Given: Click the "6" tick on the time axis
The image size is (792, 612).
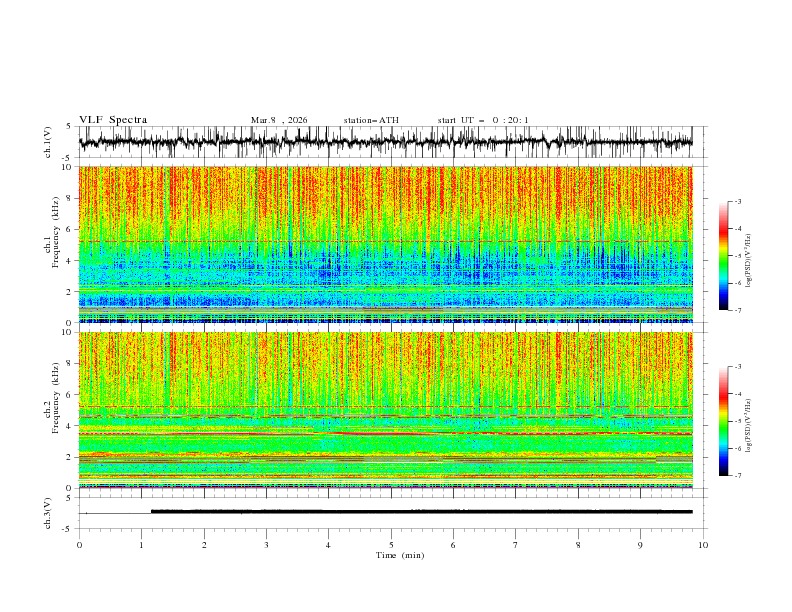Looking at the screenshot, I should pyautogui.click(x=453, y=545).
